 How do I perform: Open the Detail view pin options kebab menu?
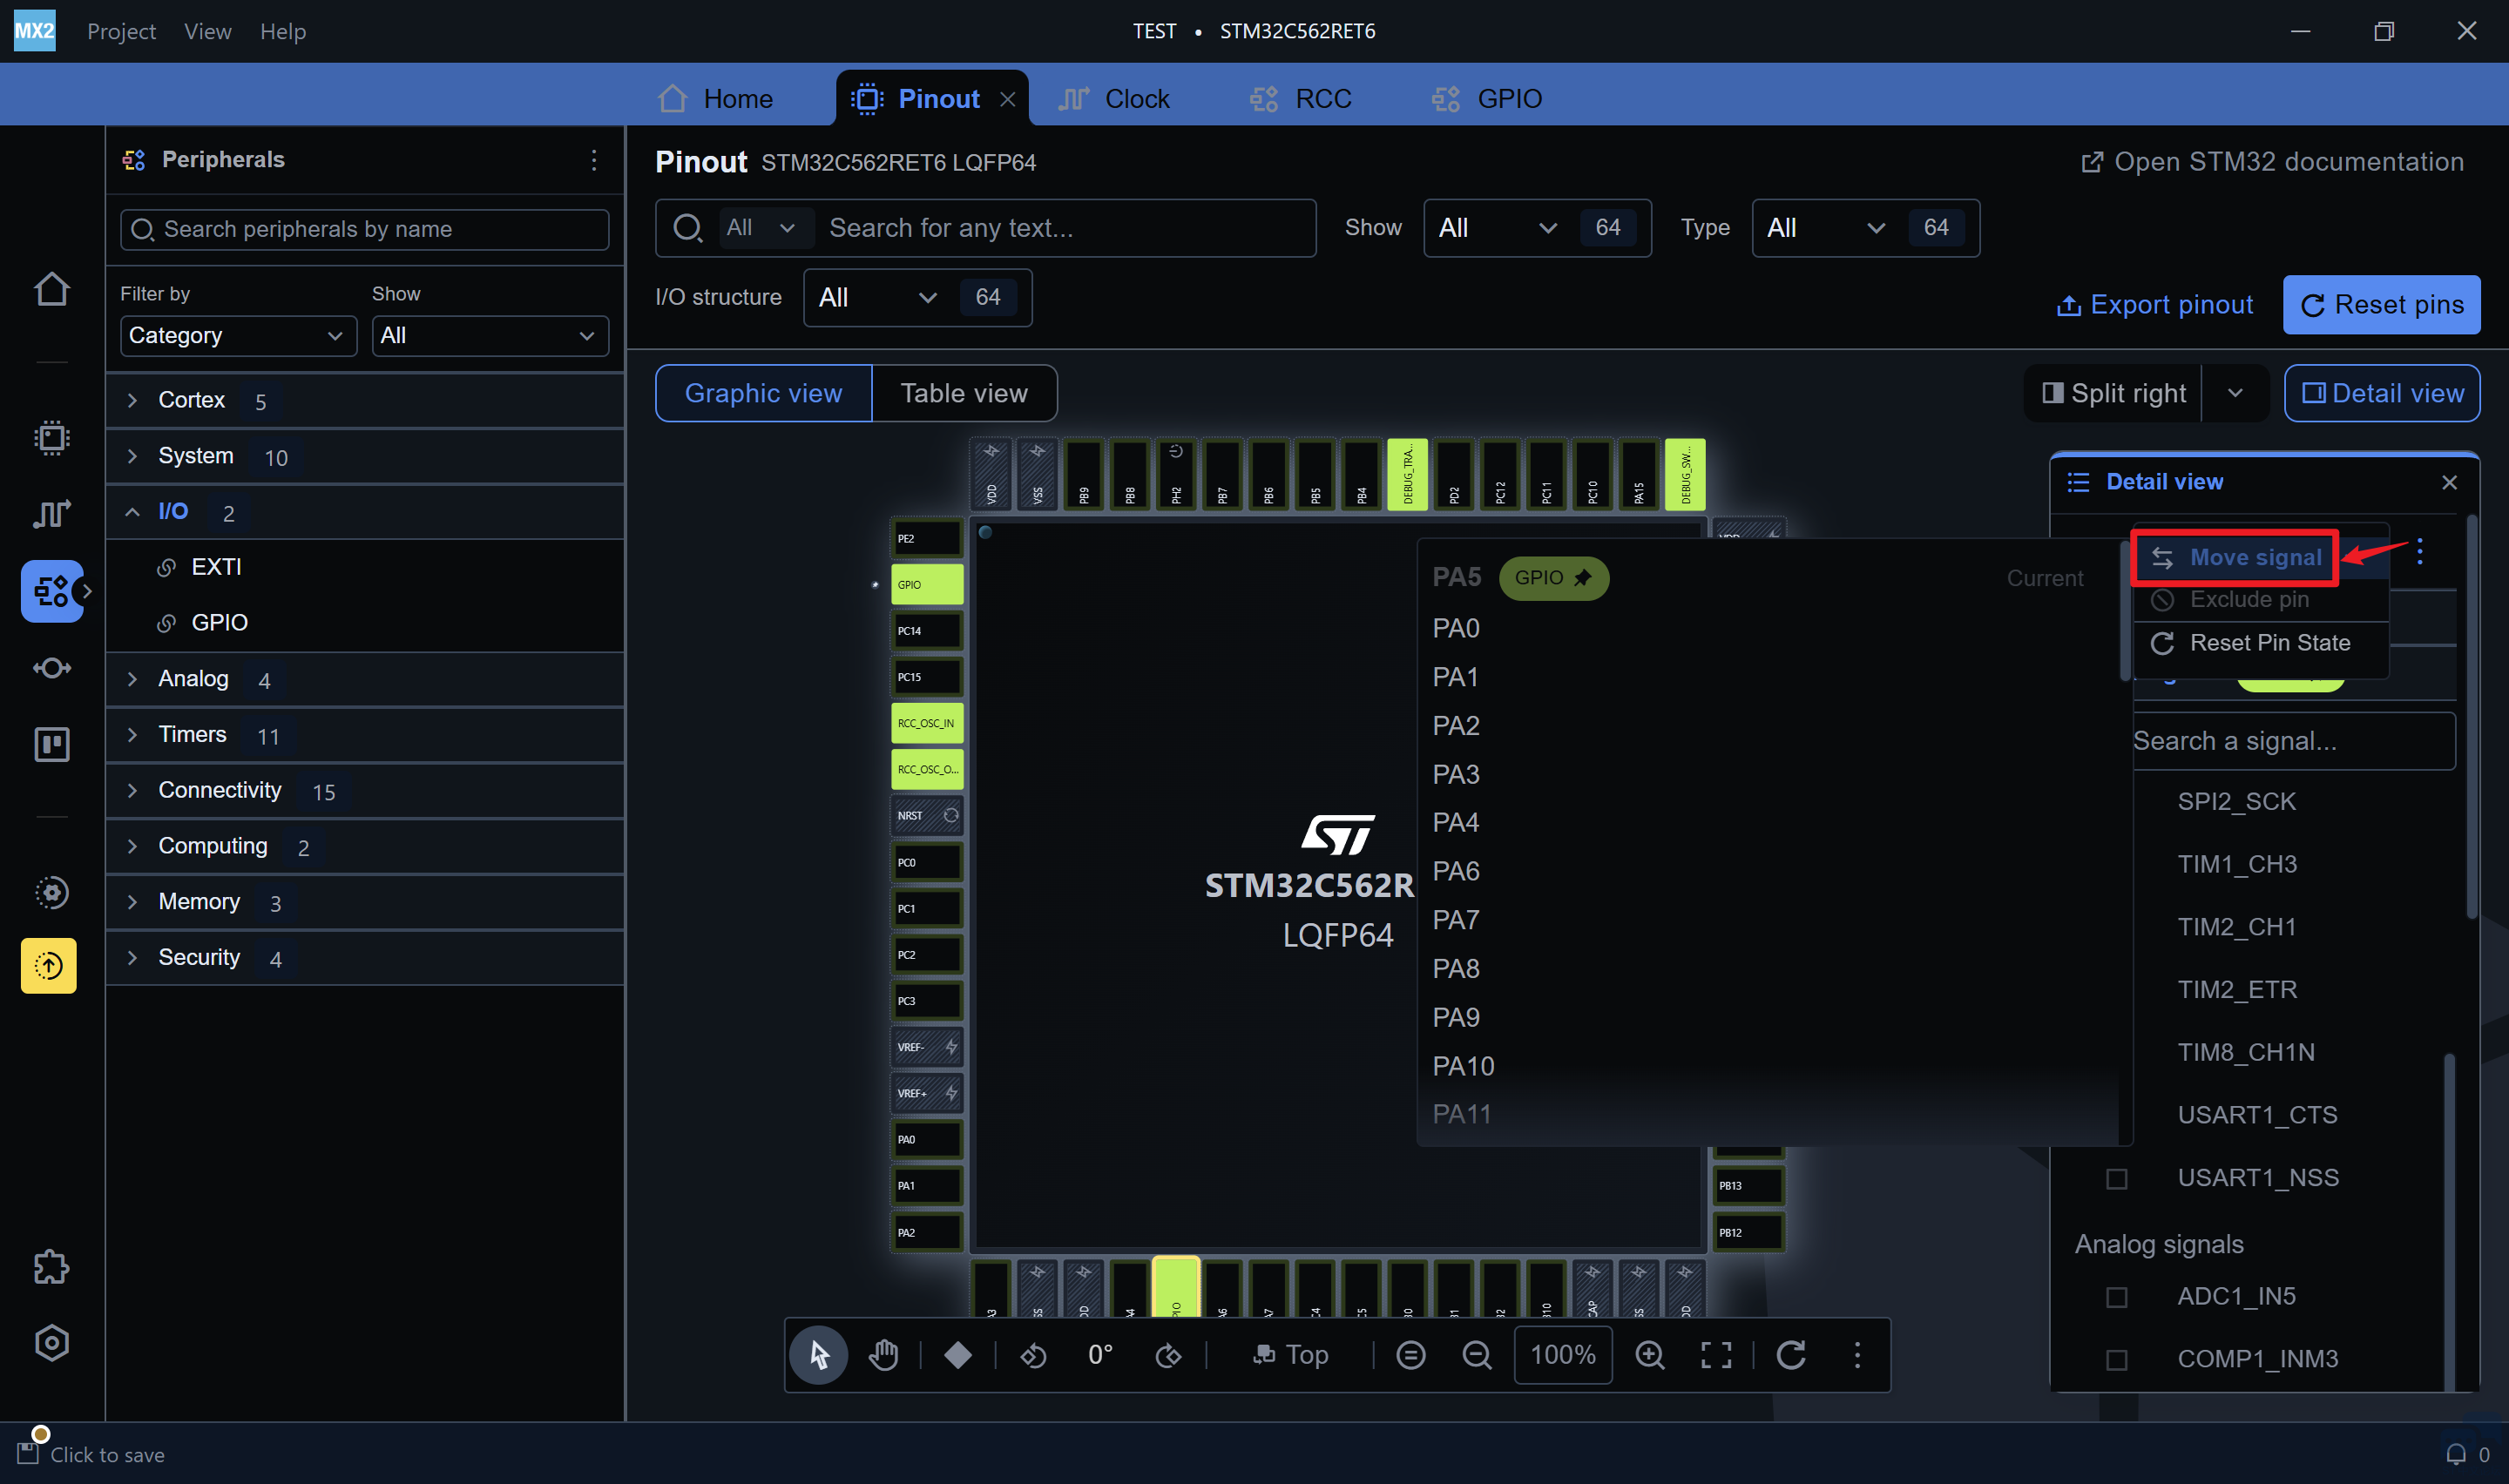[x=2420, y=551]
